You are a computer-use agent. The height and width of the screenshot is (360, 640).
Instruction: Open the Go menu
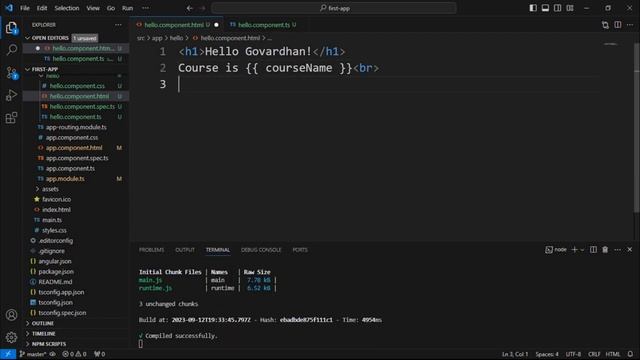(111, 8)
